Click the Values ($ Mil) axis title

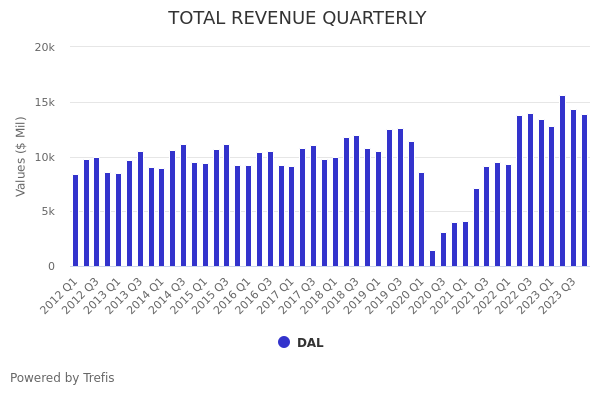click(21, 156)
